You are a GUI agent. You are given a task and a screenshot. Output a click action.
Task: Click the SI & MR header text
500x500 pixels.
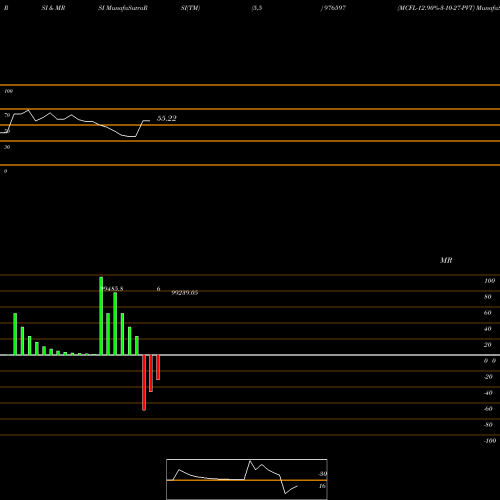[53, 8]
